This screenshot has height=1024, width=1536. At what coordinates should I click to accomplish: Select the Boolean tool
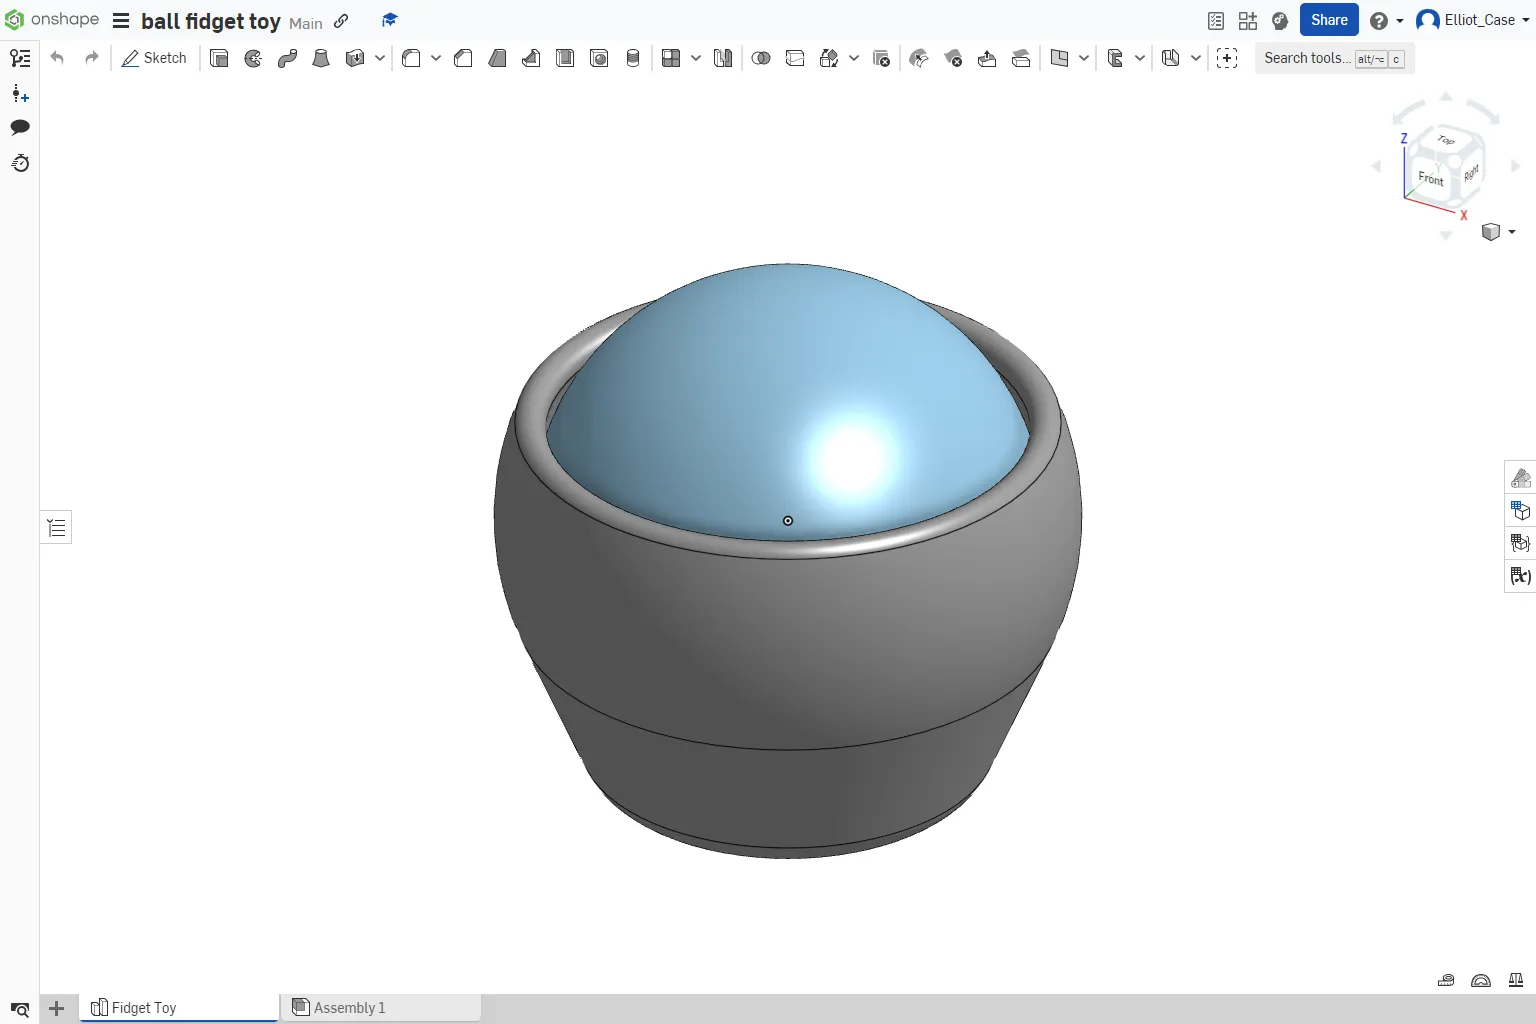[761, 58]
